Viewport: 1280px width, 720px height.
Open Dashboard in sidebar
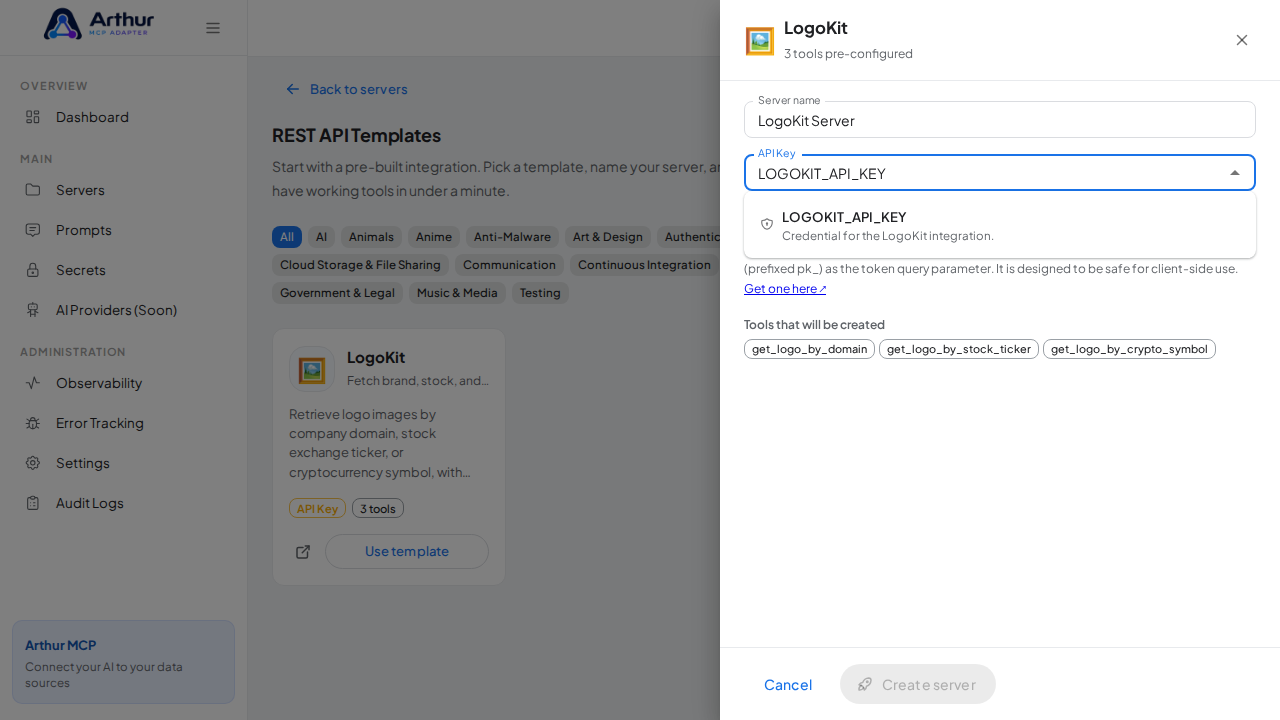pos(123,117)
